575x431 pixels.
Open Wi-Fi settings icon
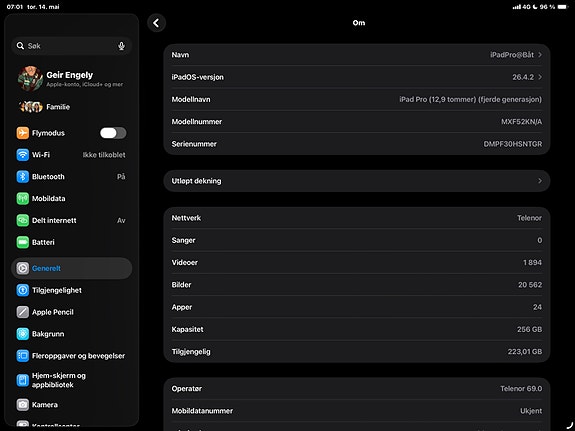[x=22, y=154]
